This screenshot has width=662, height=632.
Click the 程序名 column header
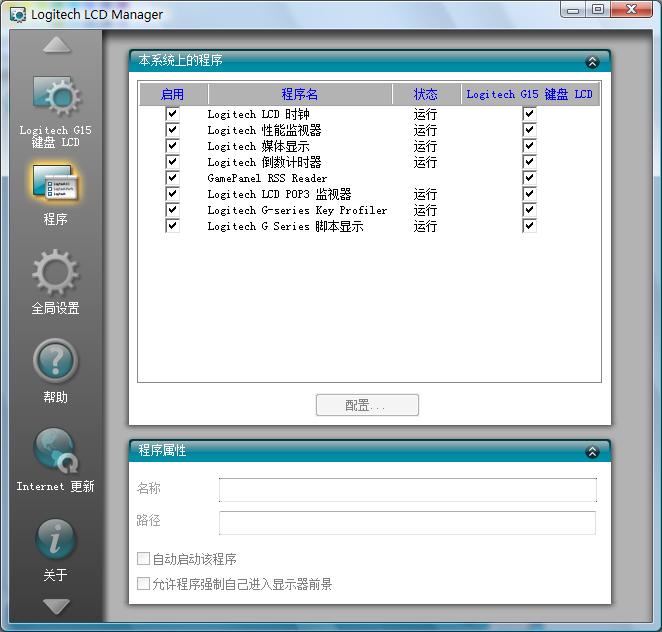coord(300,94)
